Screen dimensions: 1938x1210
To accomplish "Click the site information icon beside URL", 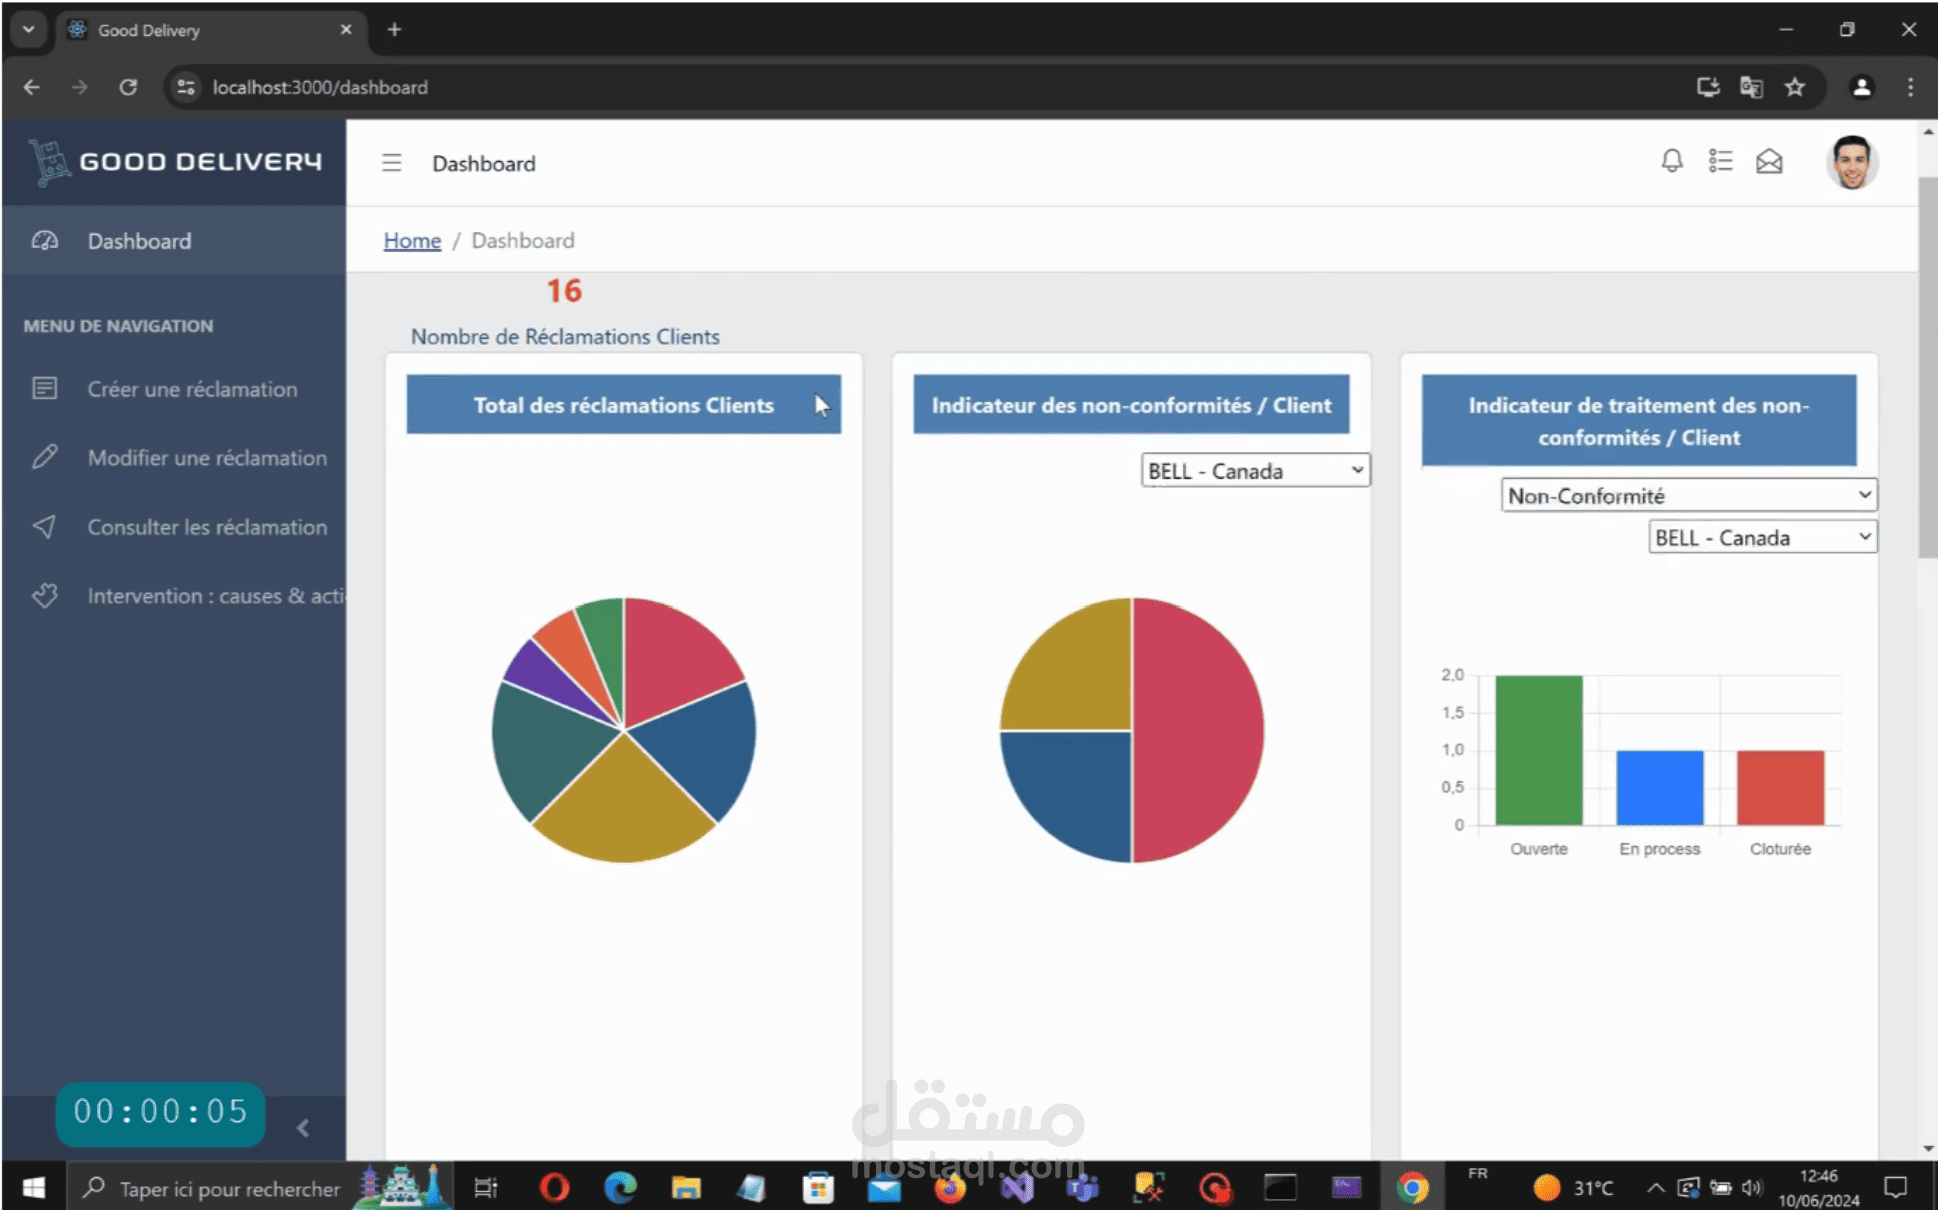I will tap(186, 87).
